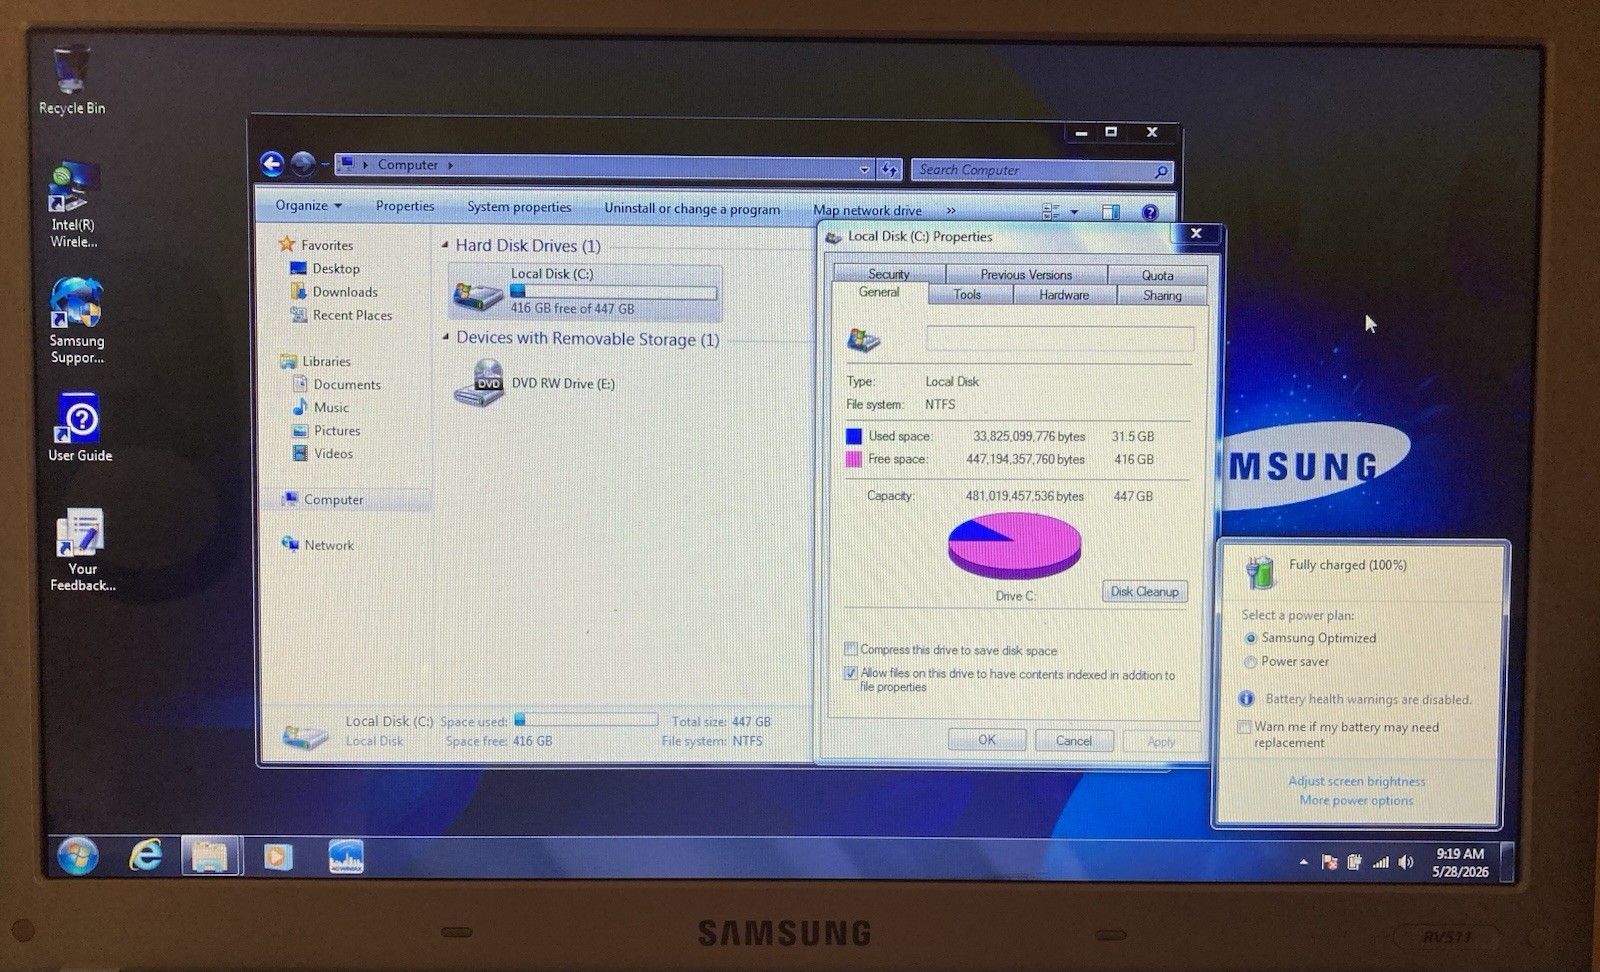Expand the breadcrumb arrow after Computer
Screen dimensions: 1600x972
[450, 165]
